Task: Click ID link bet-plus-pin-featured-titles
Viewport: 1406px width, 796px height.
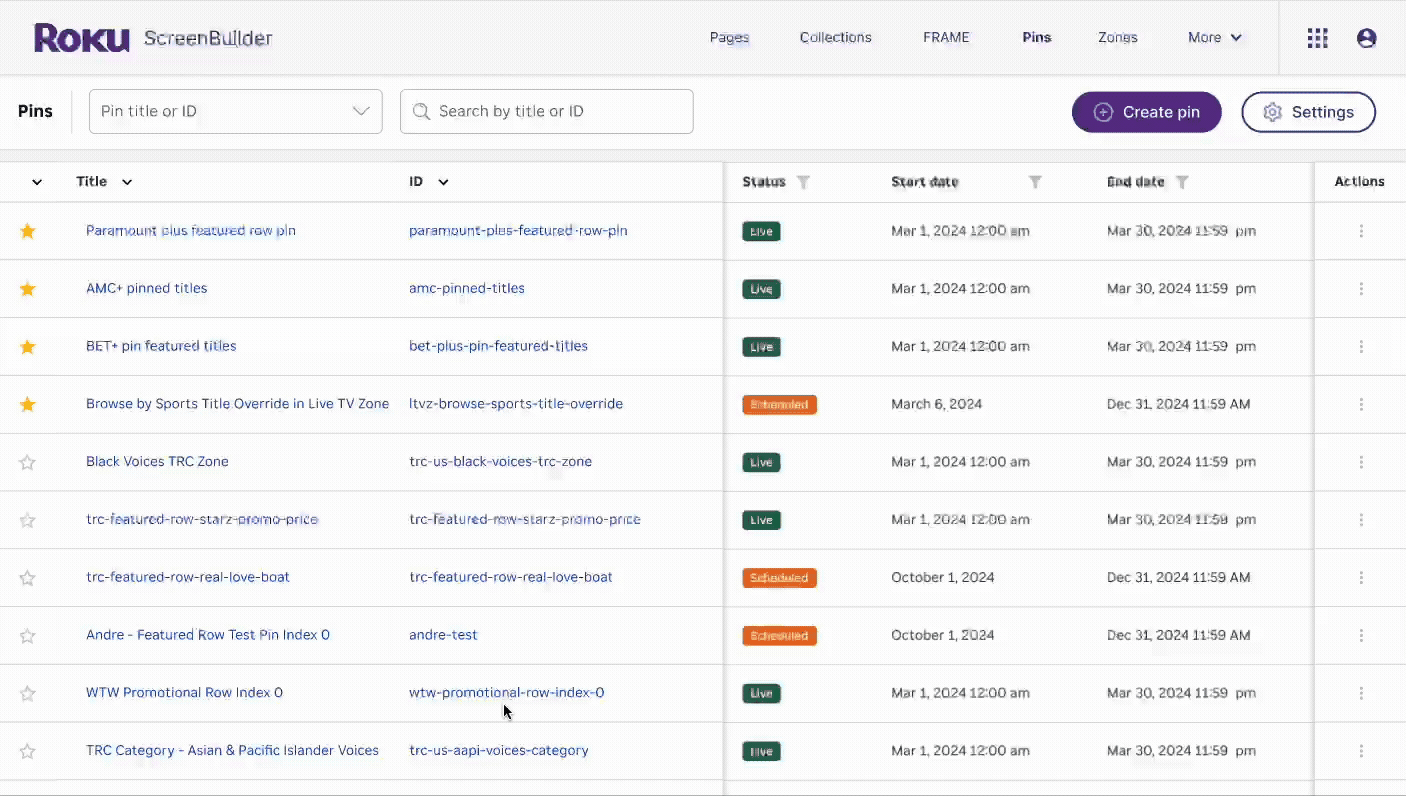Action: [498, 347]
